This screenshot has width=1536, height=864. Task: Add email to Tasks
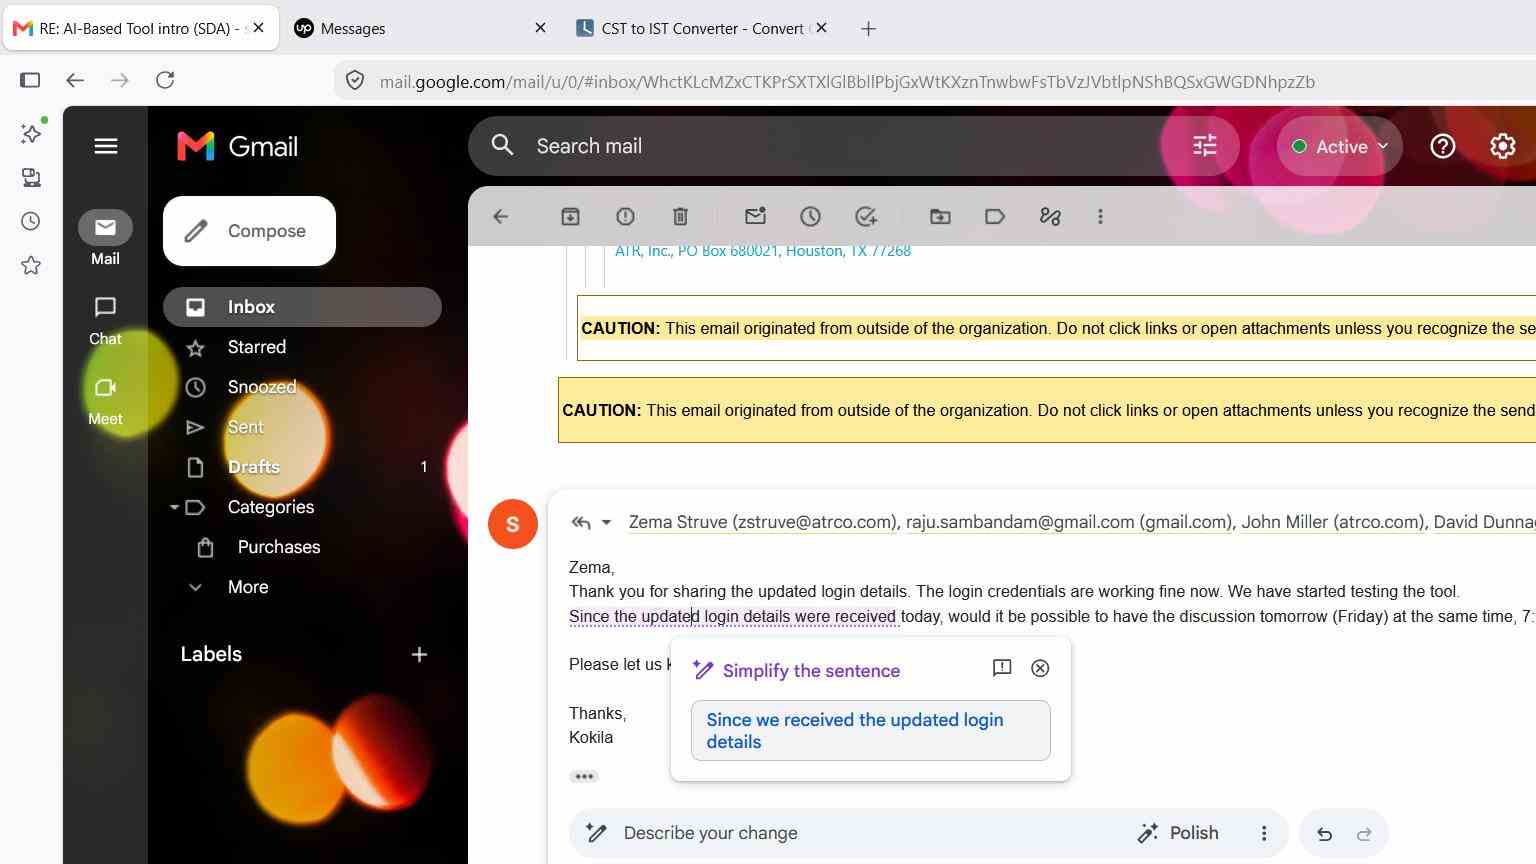[866, 216]
